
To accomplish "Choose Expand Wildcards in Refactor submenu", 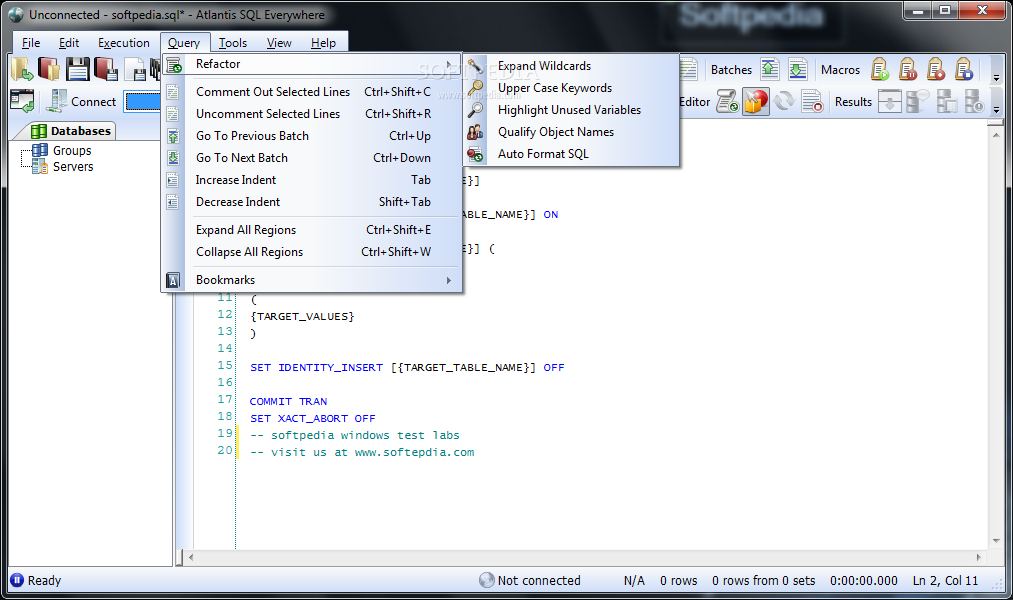I will coord(571,66).
